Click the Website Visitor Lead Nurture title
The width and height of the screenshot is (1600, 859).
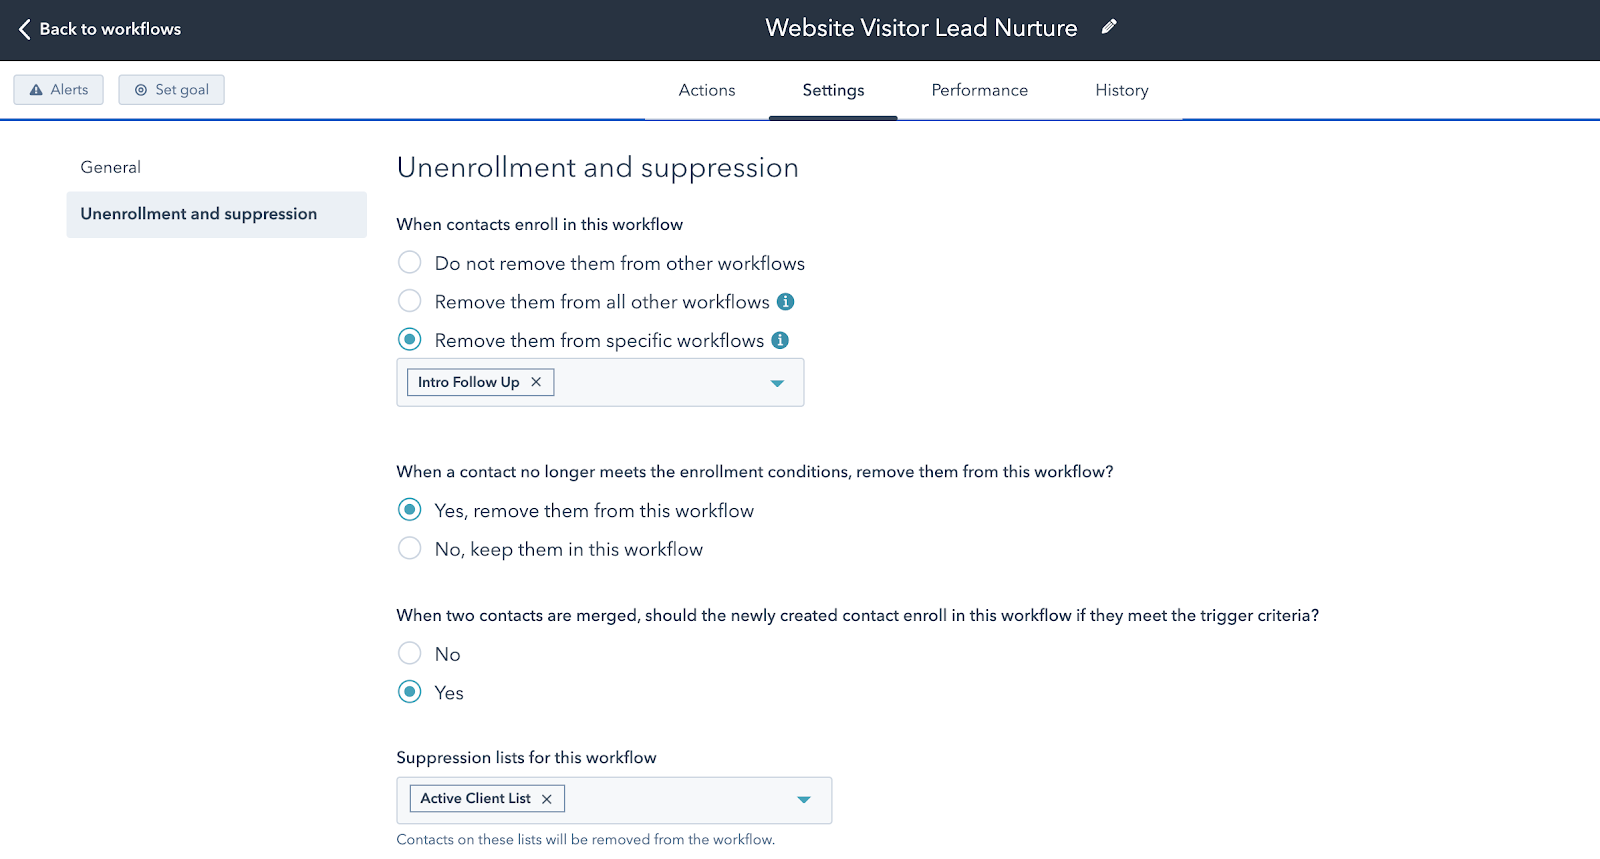pyautogui.click(x=921, y=28)
